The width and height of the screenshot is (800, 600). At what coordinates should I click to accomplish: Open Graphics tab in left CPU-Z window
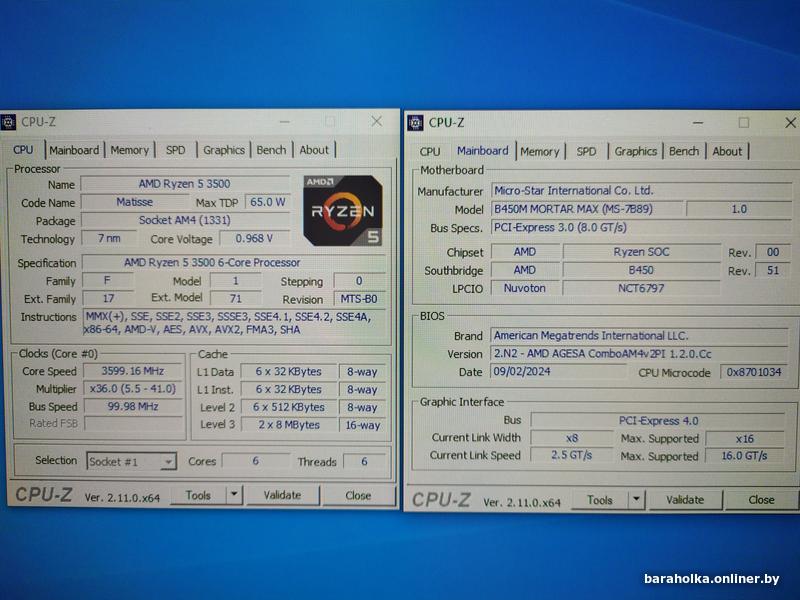tap(224, 150)
